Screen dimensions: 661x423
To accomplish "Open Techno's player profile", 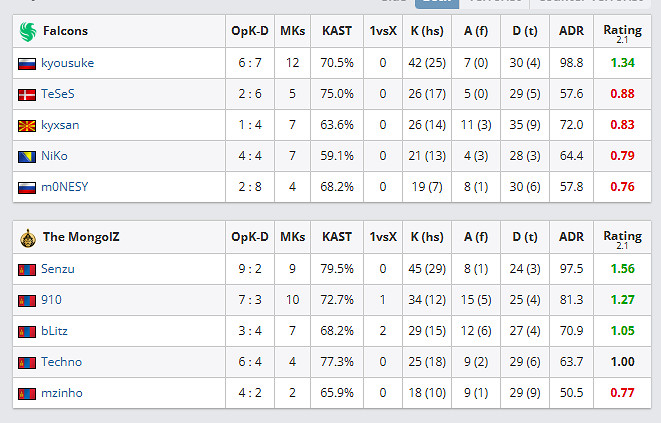I will click(61, 362).
